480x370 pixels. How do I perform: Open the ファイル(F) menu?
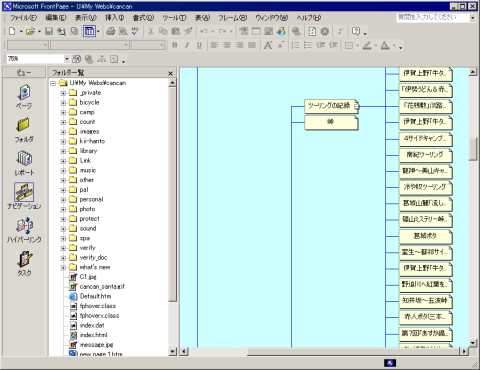coord(23,18)
